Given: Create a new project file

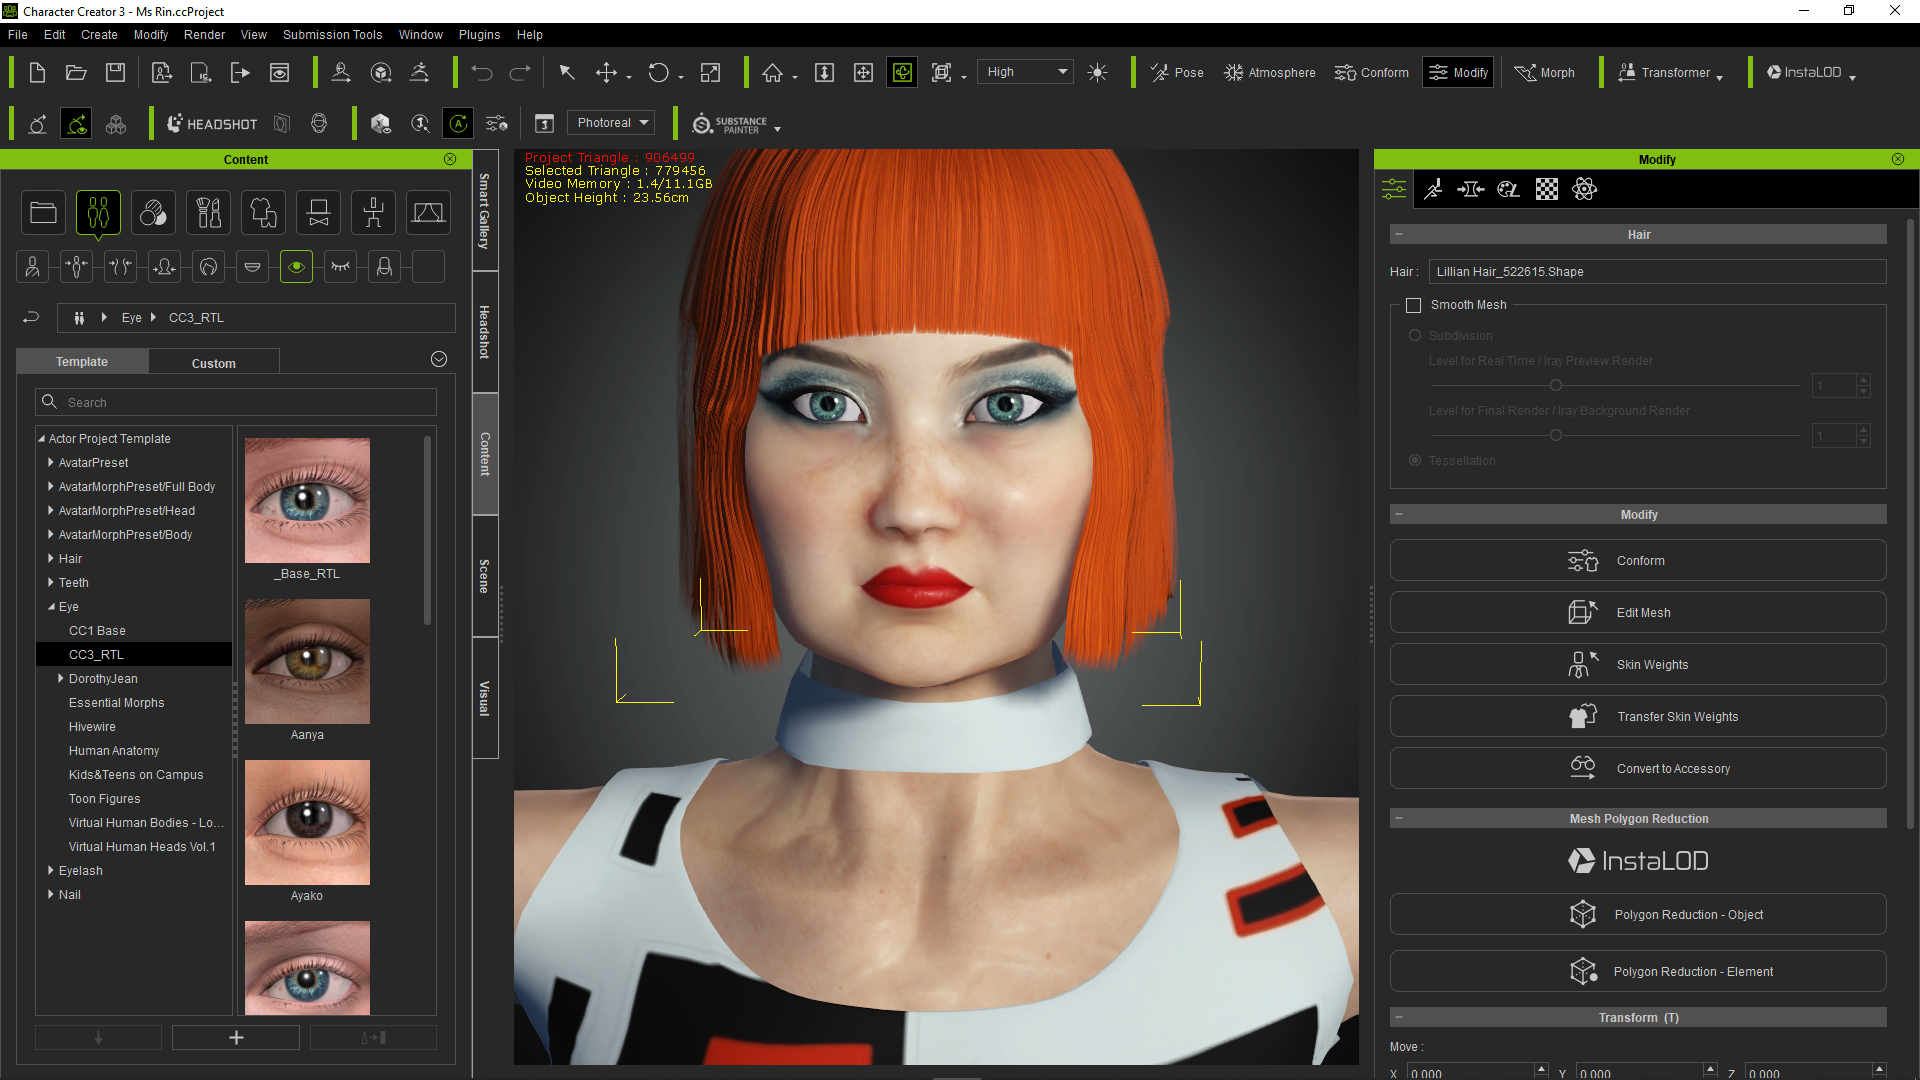Looking at the screenshot, I should [37, 72].
